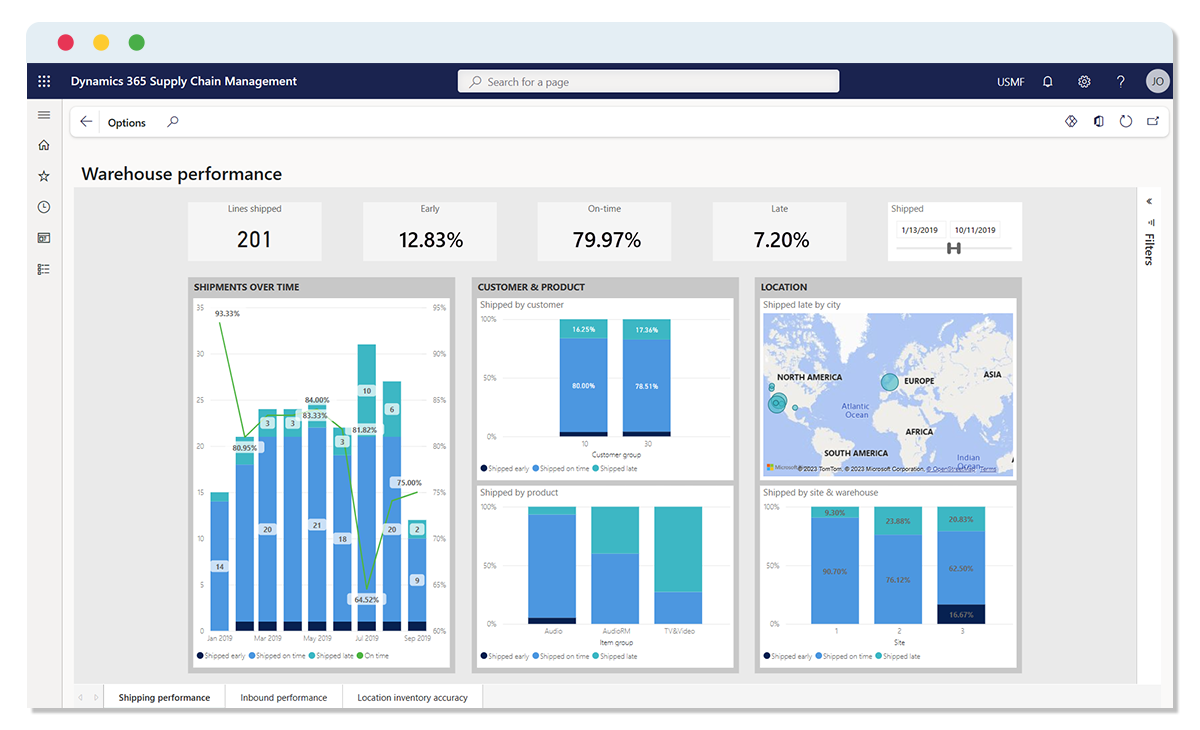Click the SOUTH AMERICA map label
The height and width of the screenshot is (730, 1200).
[x=856, y=453]
